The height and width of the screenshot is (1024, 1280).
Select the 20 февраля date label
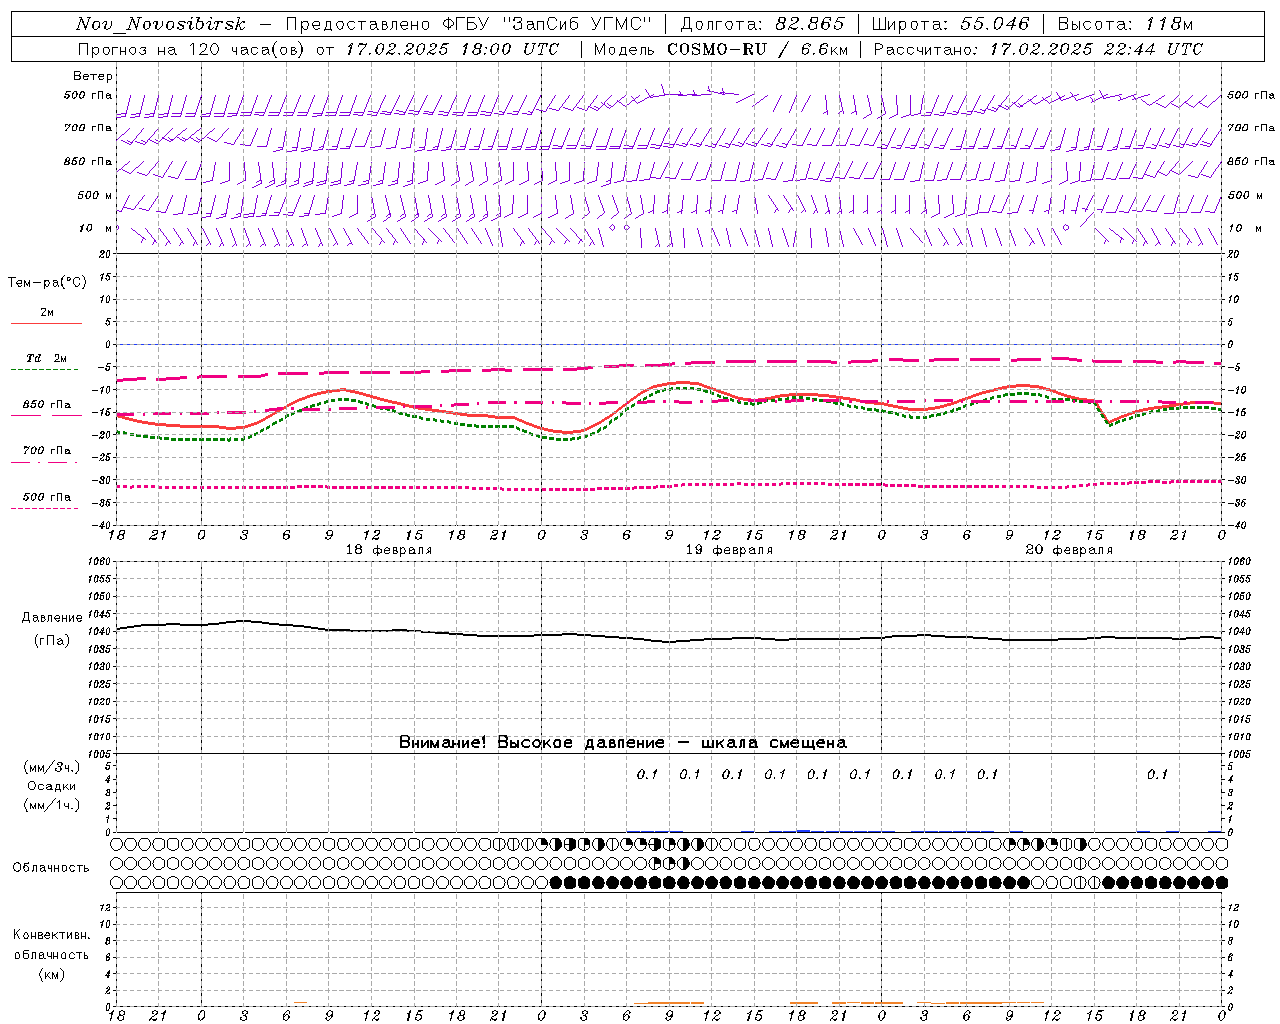[x=1069, y=550]
